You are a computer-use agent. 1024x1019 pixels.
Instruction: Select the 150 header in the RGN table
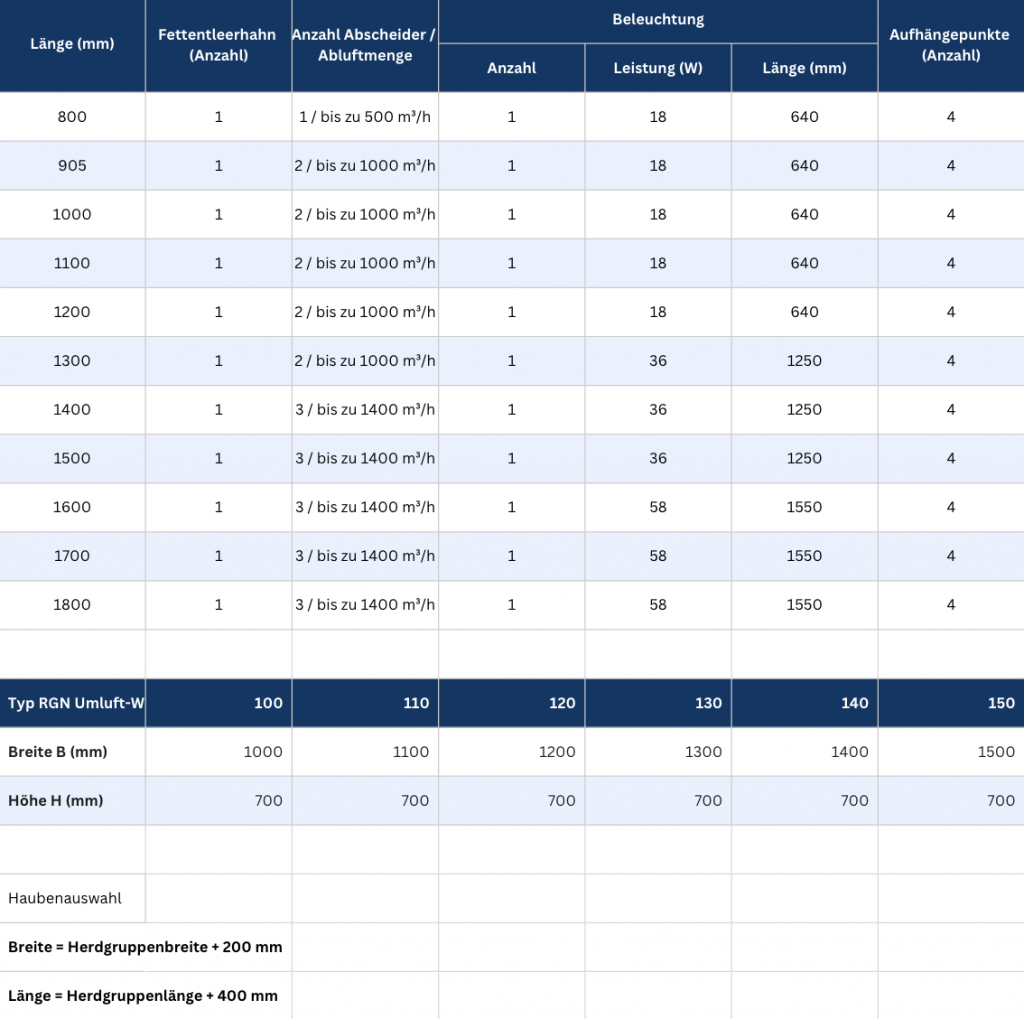point(1000,703)
